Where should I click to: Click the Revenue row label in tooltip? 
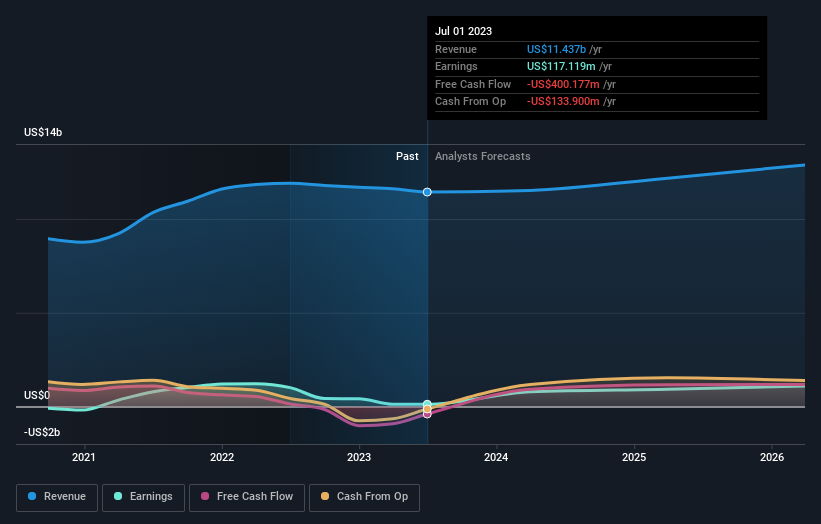[x=456, y=49]
